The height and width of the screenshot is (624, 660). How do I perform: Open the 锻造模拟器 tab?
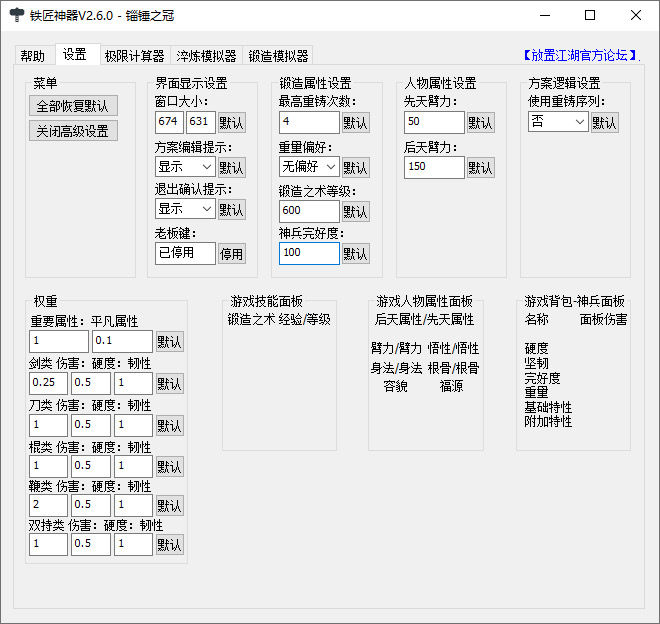pyautogui.click(x=278, y=56)
